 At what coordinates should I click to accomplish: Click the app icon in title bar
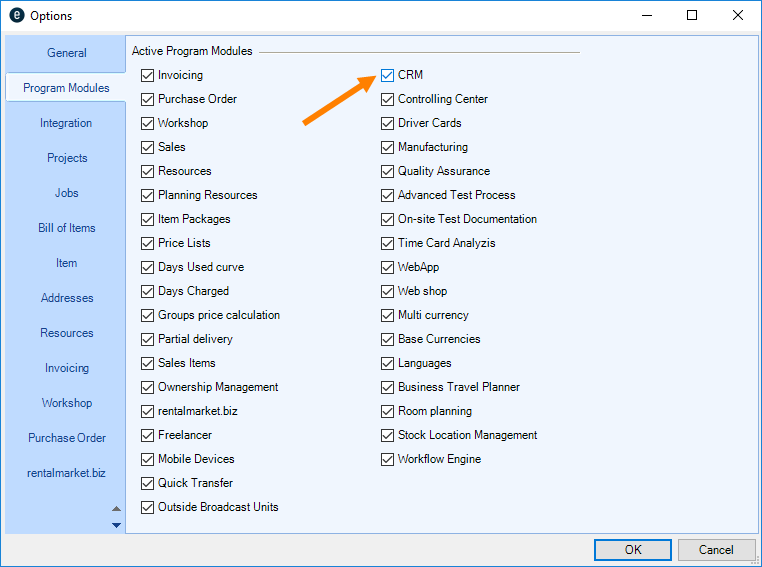click(x=15, y=15)
